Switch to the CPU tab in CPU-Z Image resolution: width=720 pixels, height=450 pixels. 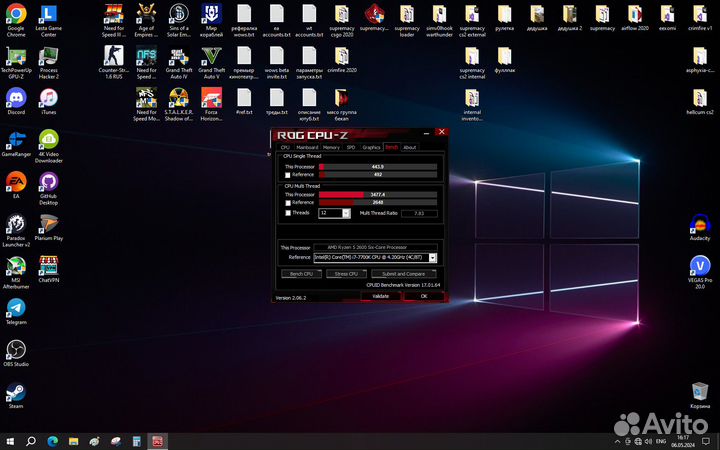285,147
